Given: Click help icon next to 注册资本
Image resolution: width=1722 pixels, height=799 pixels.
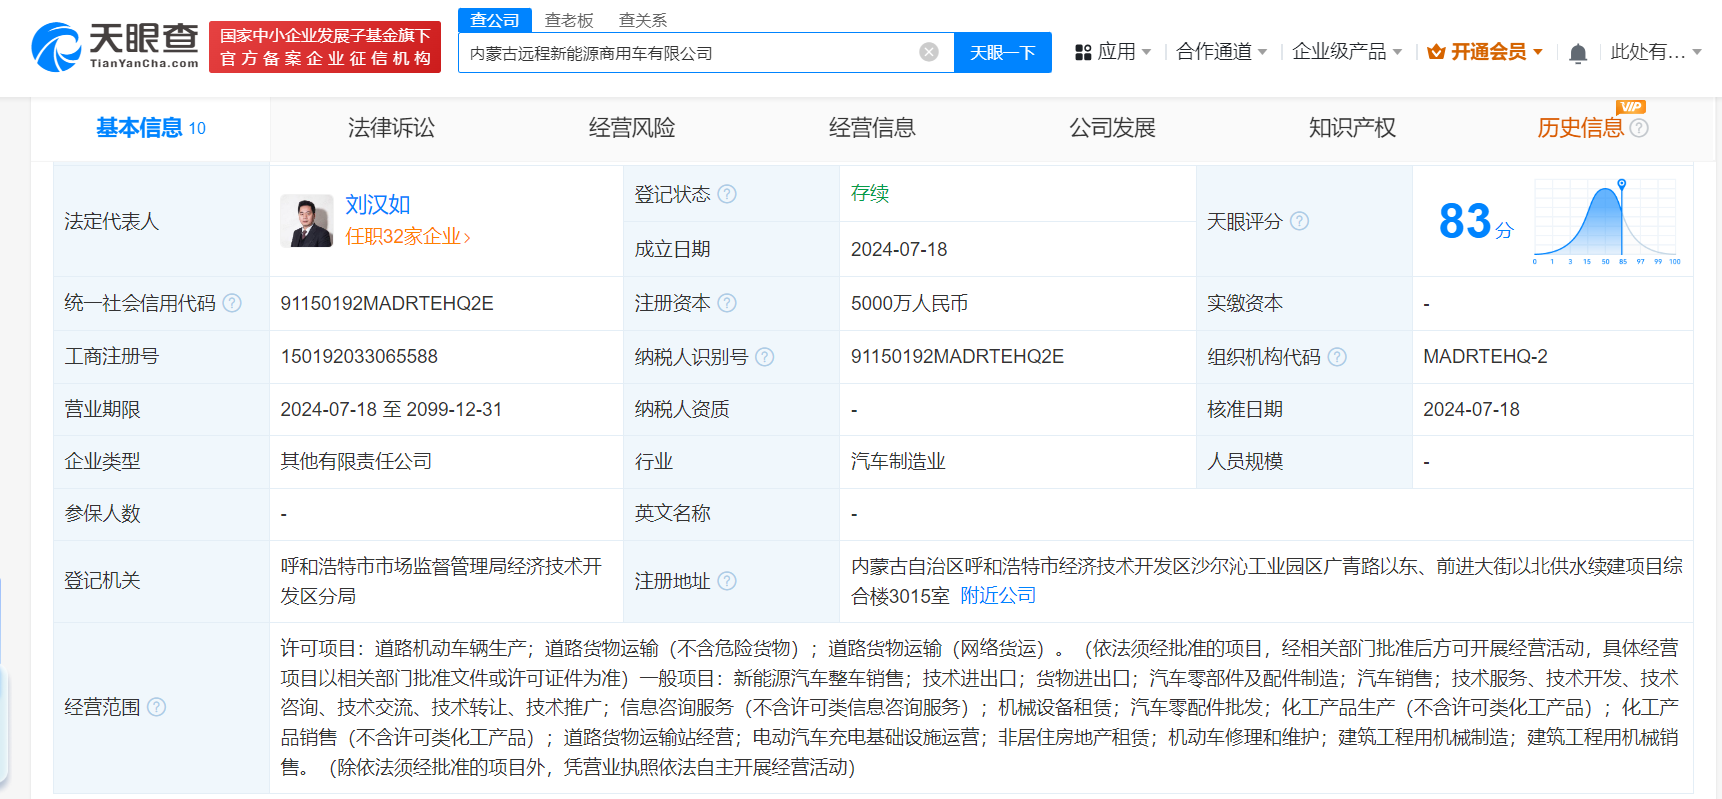Looking at the screenshot, I should point(727,303).
